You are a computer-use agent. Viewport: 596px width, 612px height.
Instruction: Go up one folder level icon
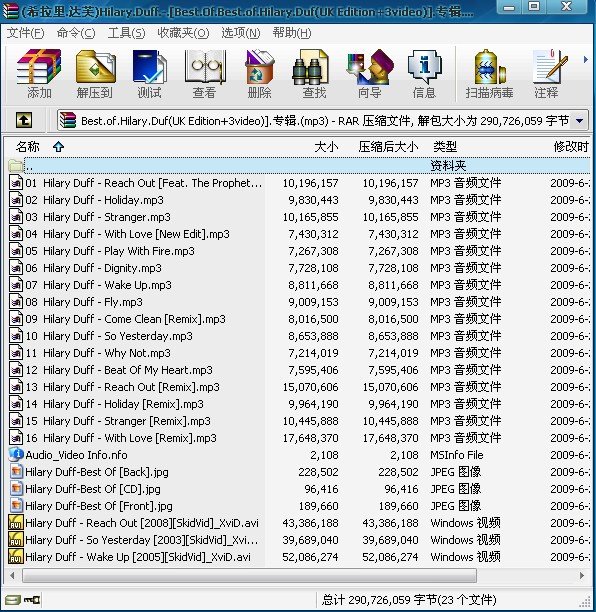[24, 120]
